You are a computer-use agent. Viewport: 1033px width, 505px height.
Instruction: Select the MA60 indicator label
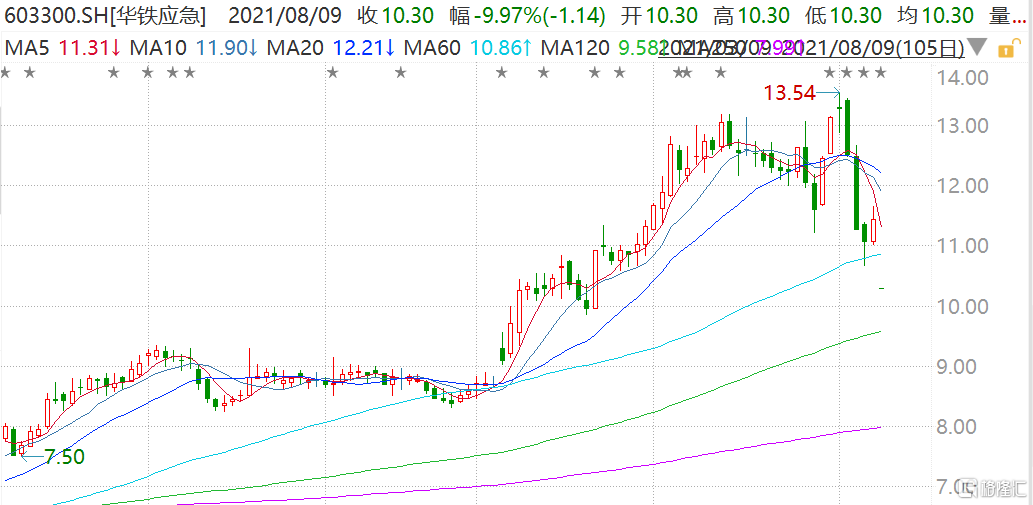[x=432, y=48]
